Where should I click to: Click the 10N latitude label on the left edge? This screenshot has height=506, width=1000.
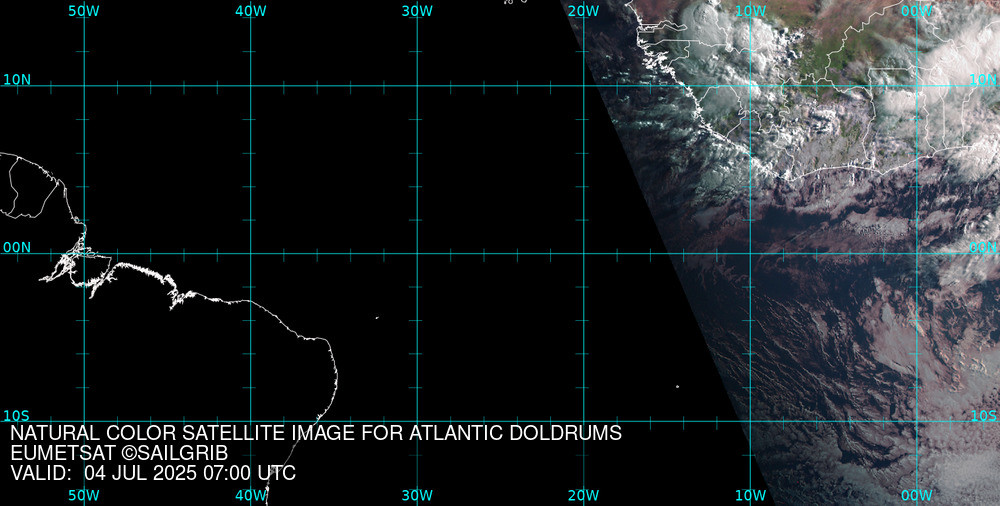(x=17, y=80)
